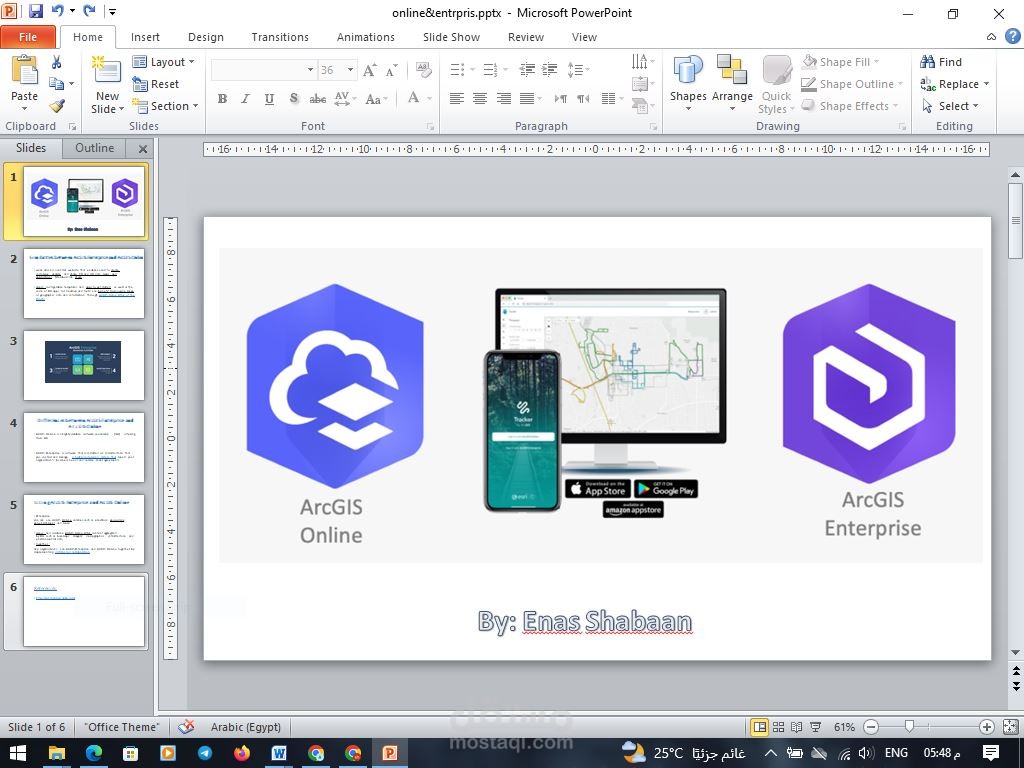Click the Format Painter brush icon
Image resolution: width=1024 pixels, height=768 pixels.
[x=57, y=105]
